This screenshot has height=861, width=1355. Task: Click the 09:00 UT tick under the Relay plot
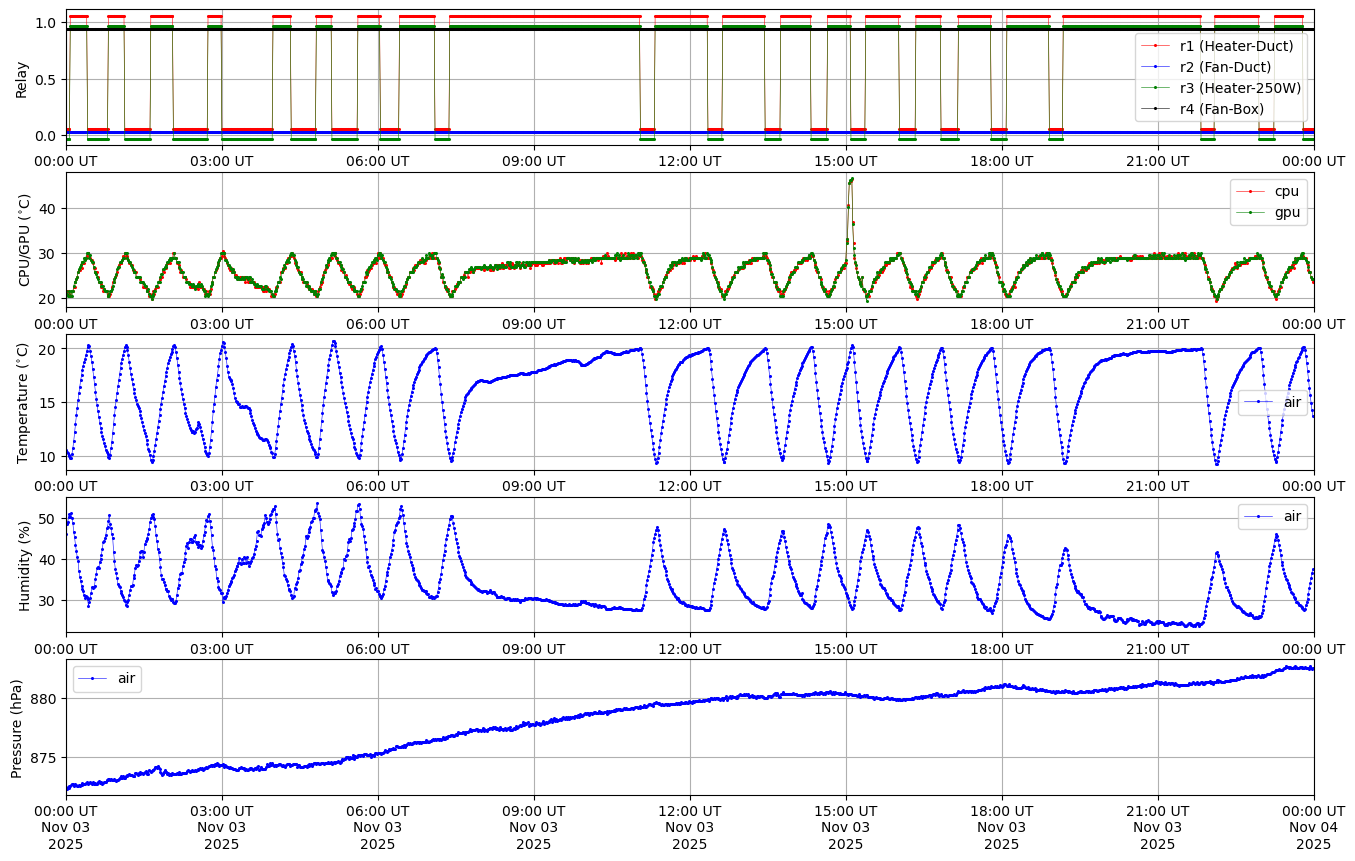click(533, 158)
